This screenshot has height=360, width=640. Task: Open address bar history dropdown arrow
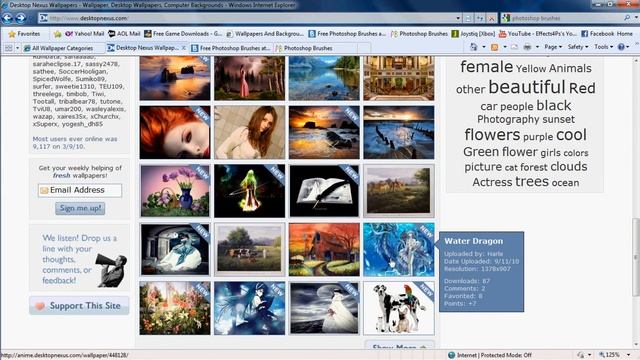[x=458, y=18]
